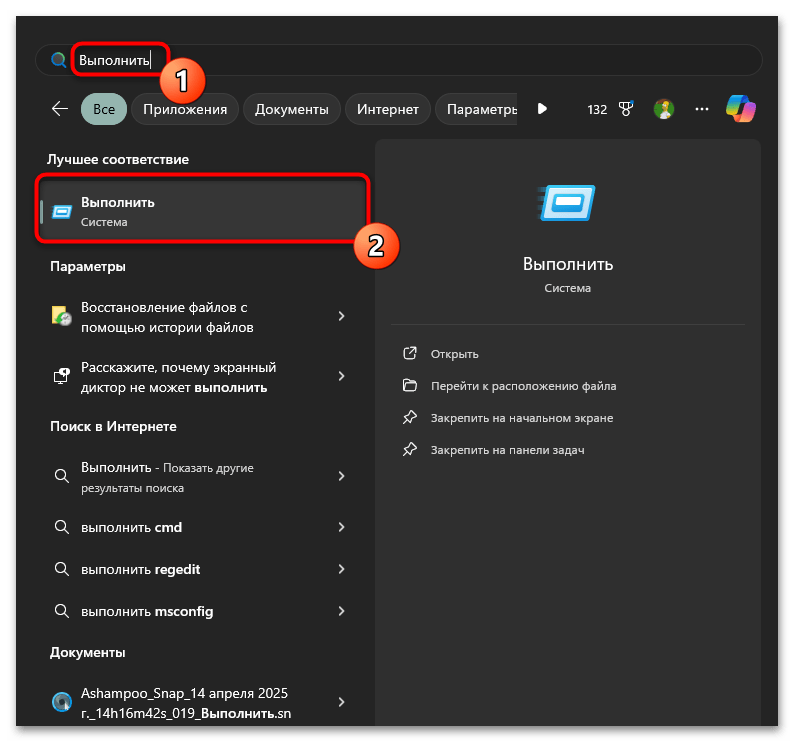
Task: Click the magnifier icon beside выполнить msconfig
Action: (x=62, y=611)
